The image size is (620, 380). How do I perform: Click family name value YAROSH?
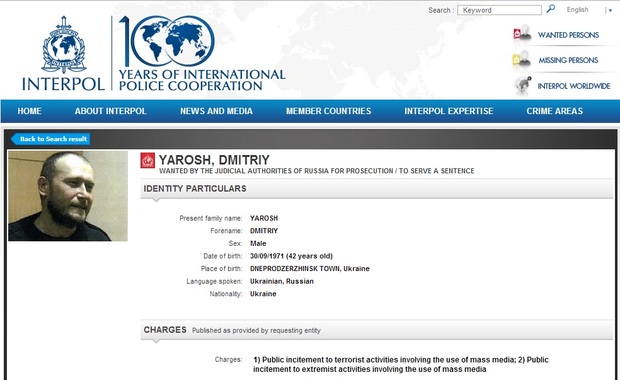[x=264, y=218]
